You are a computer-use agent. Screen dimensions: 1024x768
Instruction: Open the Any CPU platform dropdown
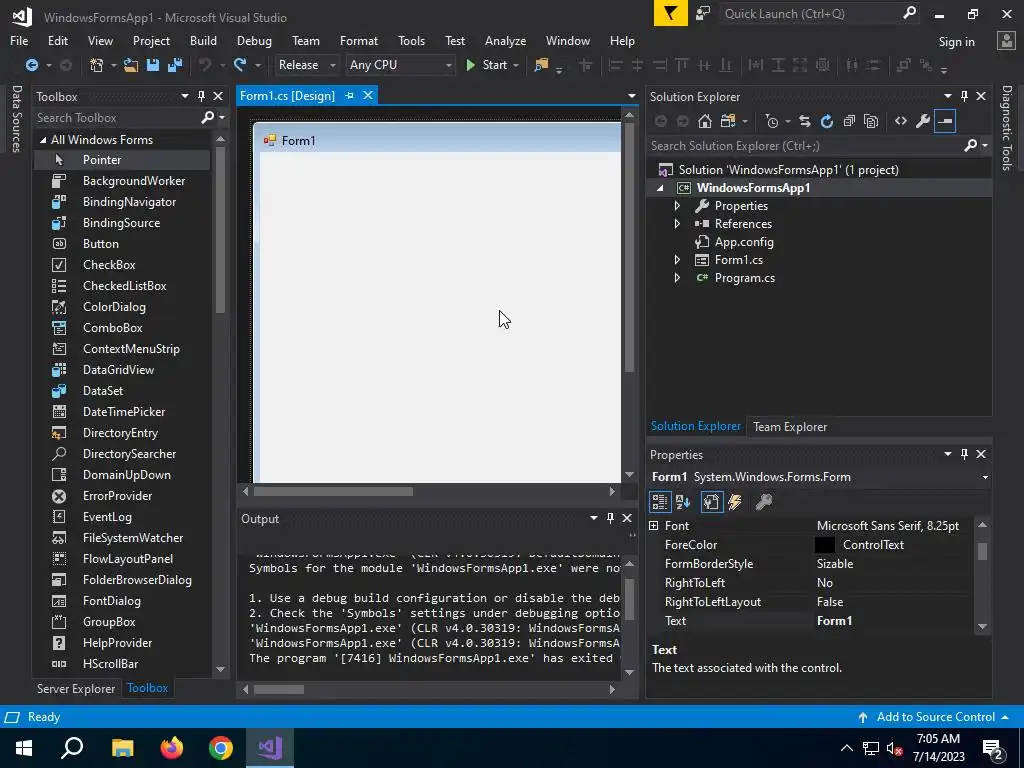coord(400,65)
